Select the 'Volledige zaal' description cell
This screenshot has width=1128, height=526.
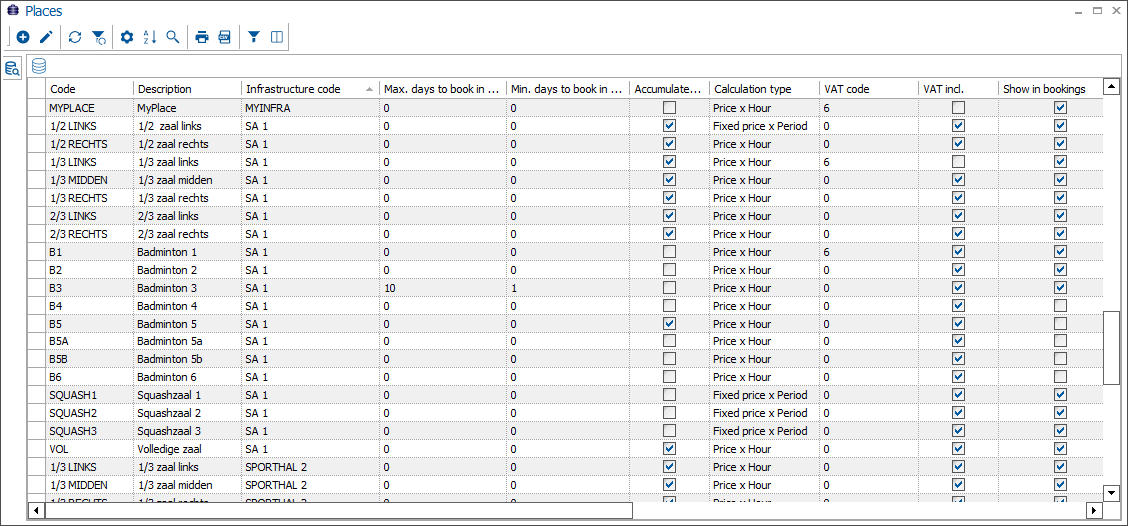187,449
